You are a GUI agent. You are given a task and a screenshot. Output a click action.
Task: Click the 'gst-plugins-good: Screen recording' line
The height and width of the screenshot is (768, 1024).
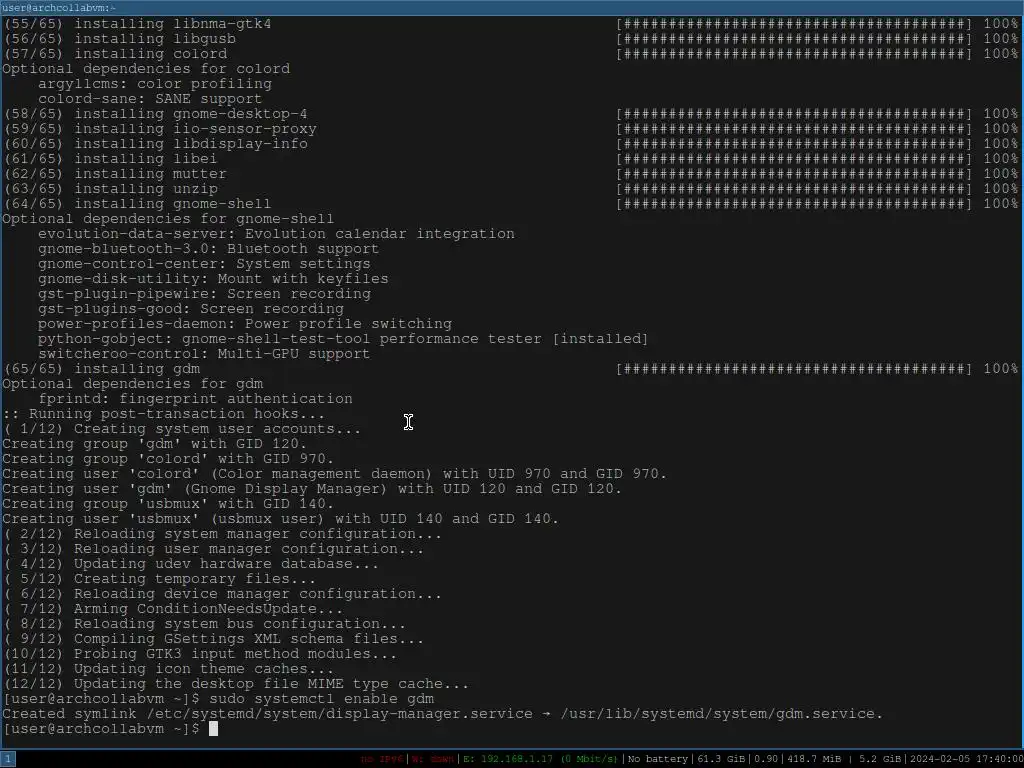tap(191, 309)
